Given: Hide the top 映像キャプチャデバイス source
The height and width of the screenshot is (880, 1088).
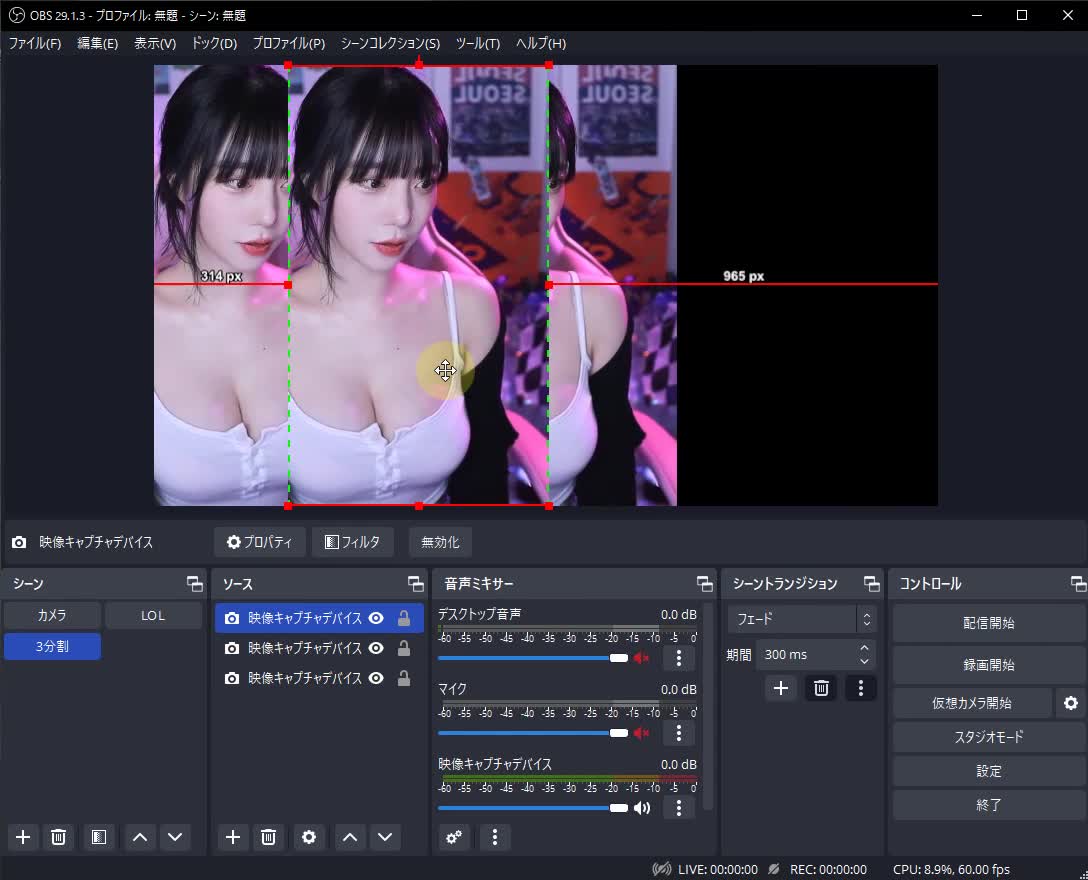Looking at the screenshot, I should (x=375, y=618).
